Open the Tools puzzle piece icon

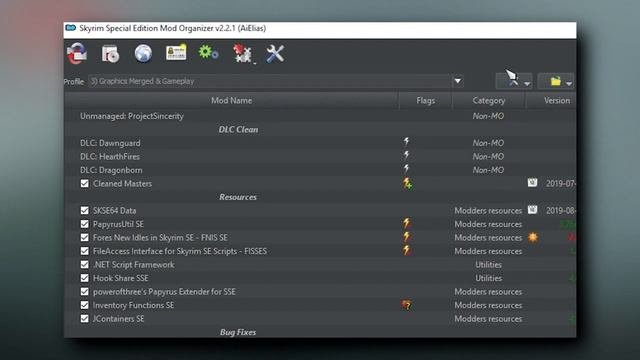coord(242,53)
